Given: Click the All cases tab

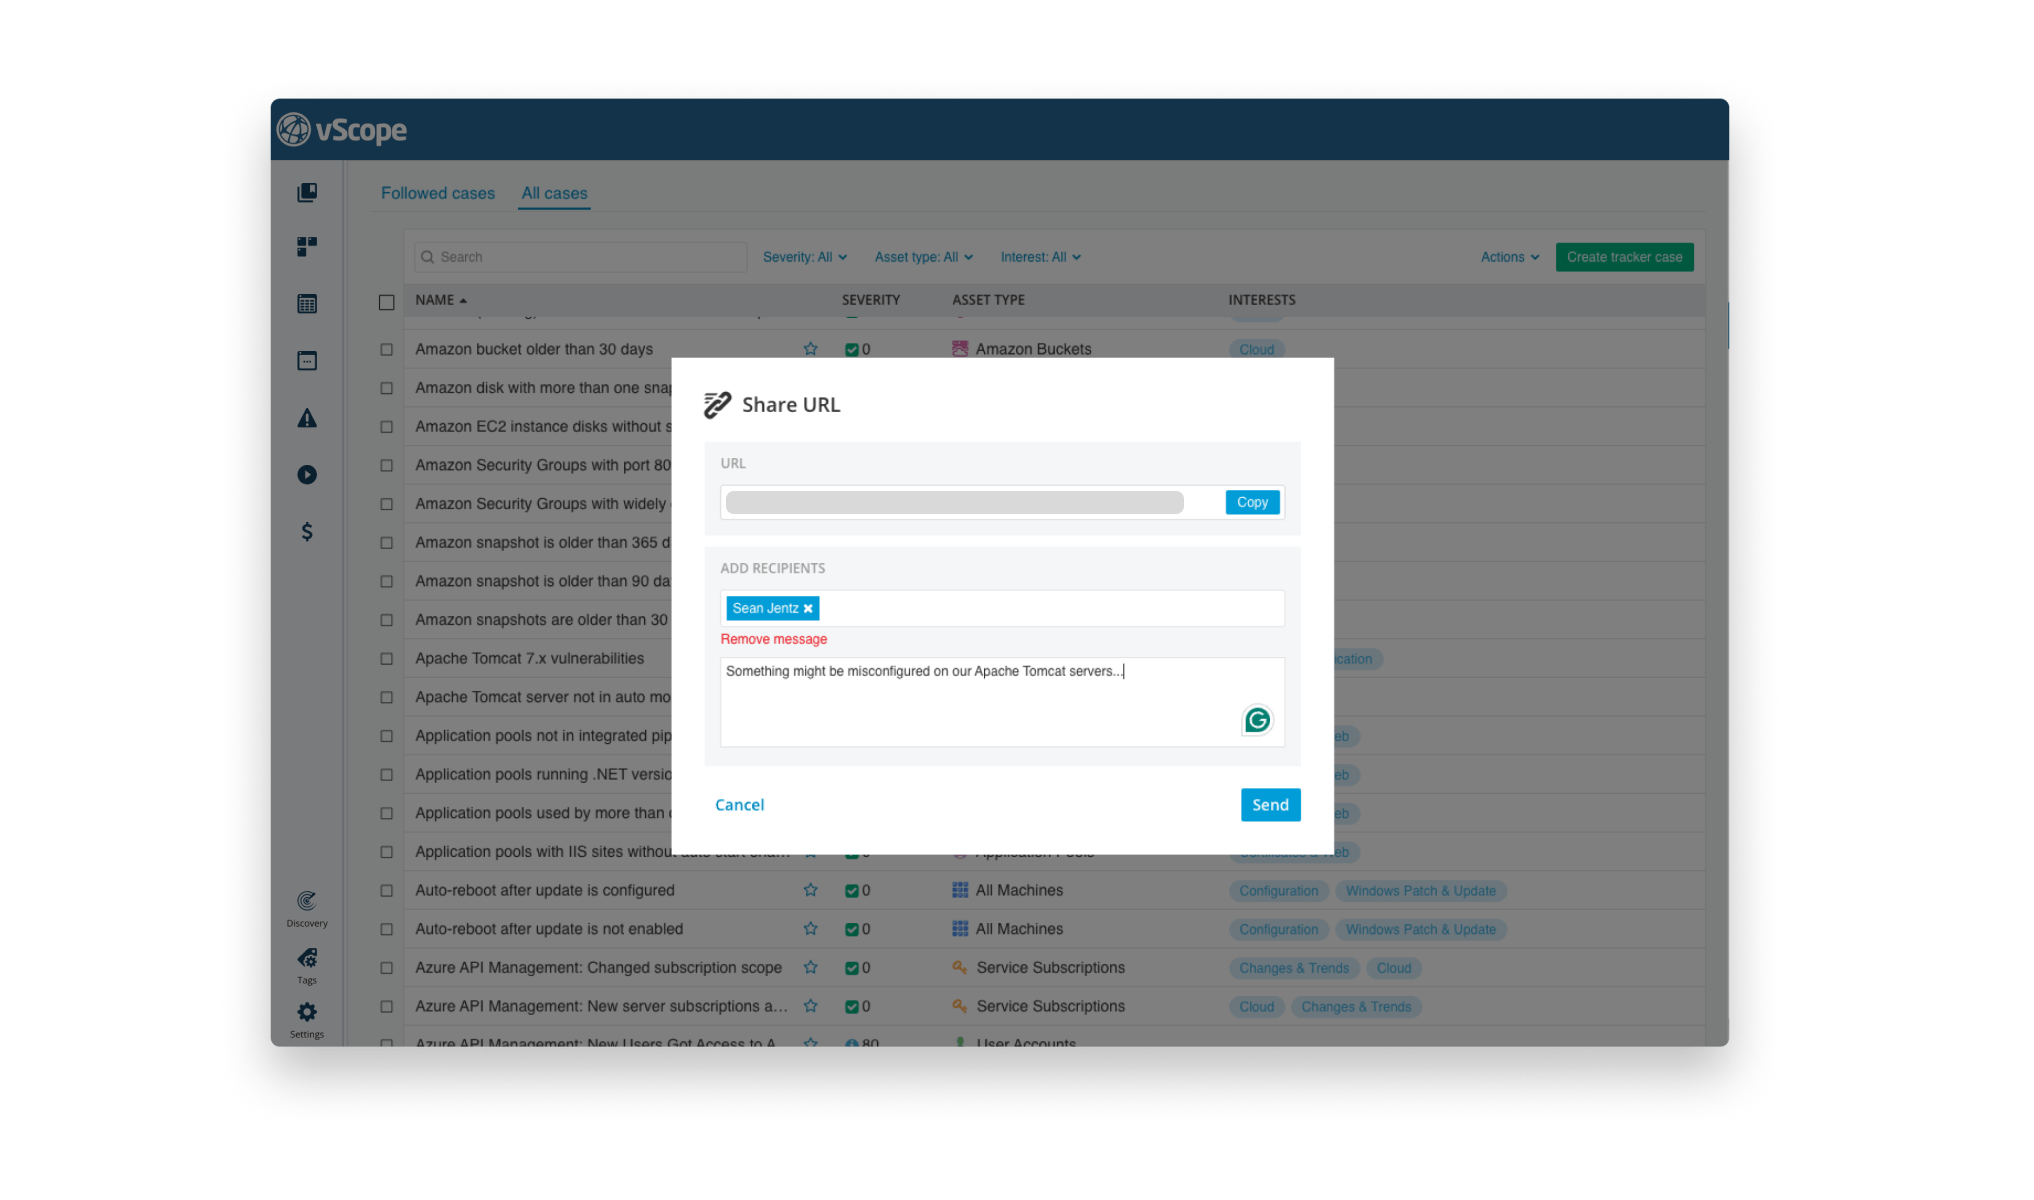Looking at the screenshot, I should coord(556,193).
